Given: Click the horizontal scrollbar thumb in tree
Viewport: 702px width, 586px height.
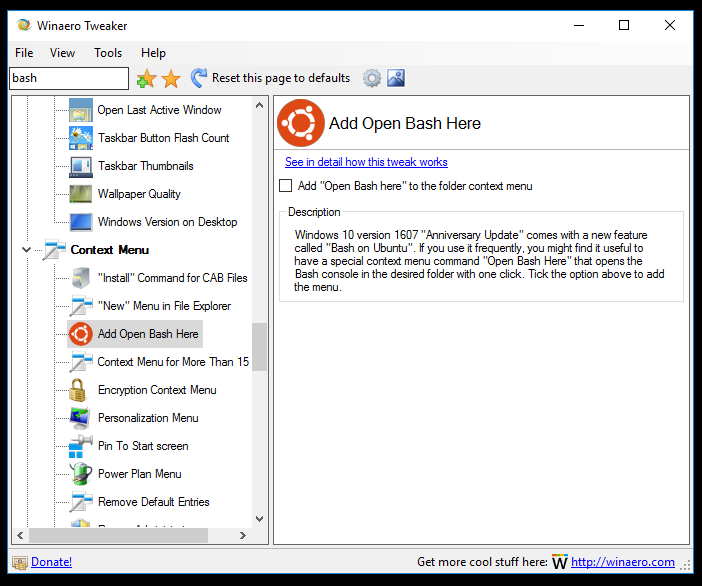Looking at the screenshot, I should click(119, 535).
